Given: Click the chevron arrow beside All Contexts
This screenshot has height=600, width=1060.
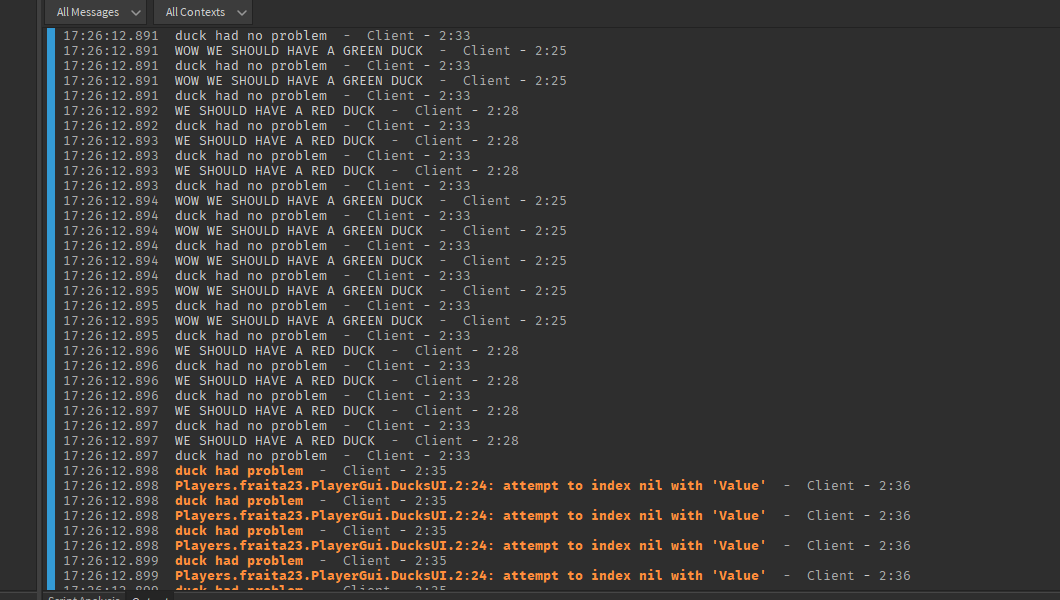Looking at the screenshot, I should coord(243,13).
